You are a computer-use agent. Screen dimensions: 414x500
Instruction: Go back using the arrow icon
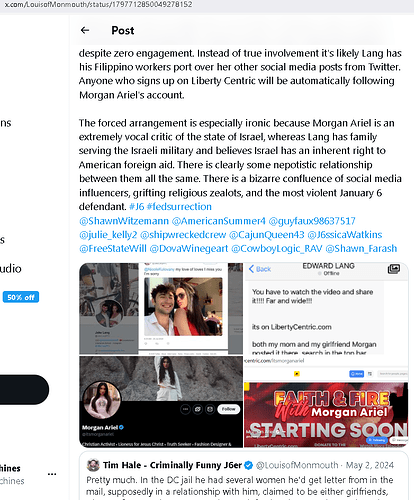[x=85, y=30]
